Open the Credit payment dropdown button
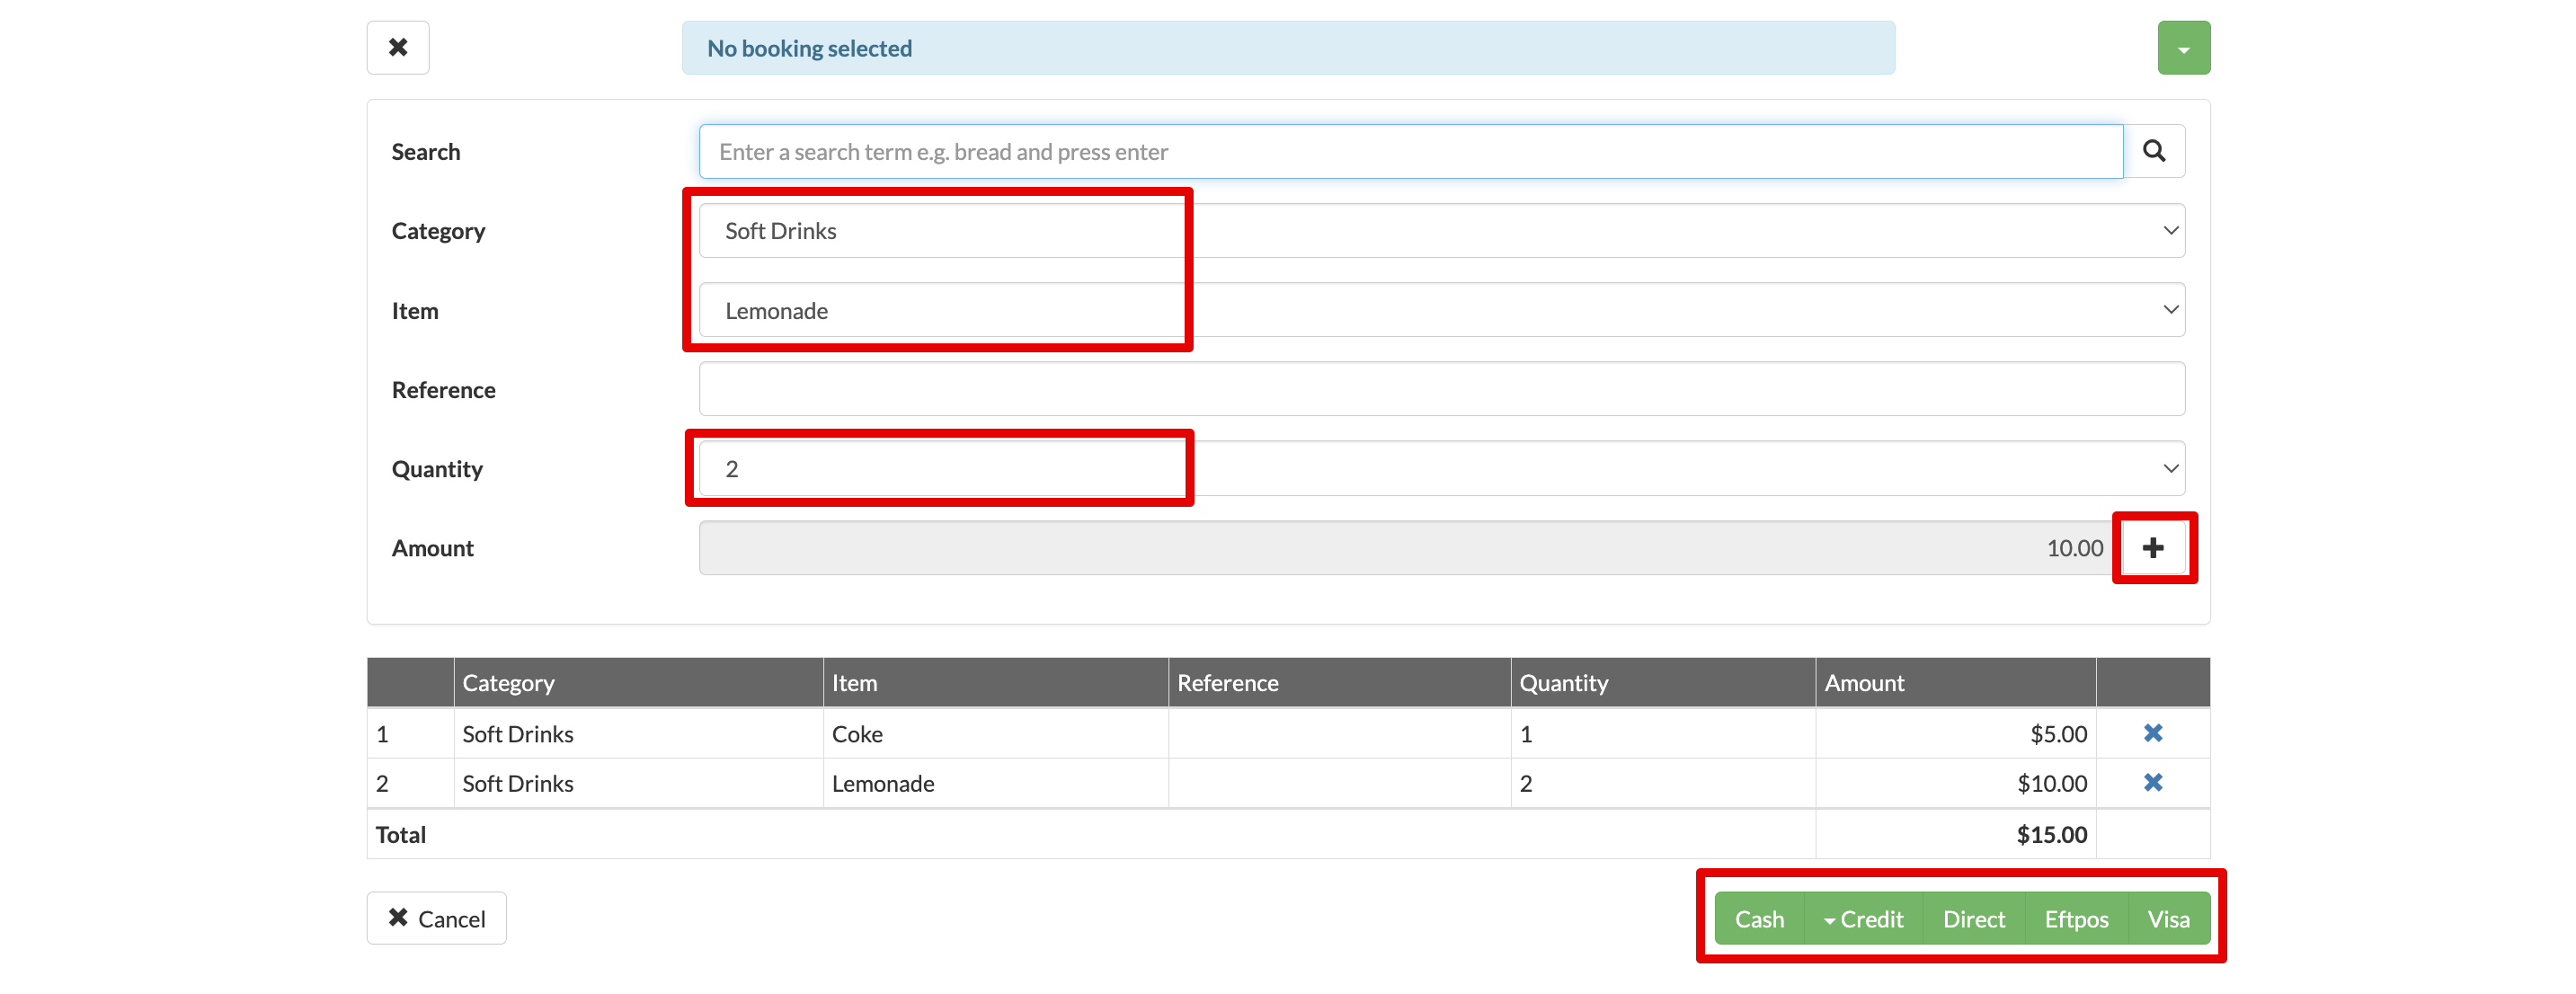This screenshot has height=994, width=2576. 1863,919
